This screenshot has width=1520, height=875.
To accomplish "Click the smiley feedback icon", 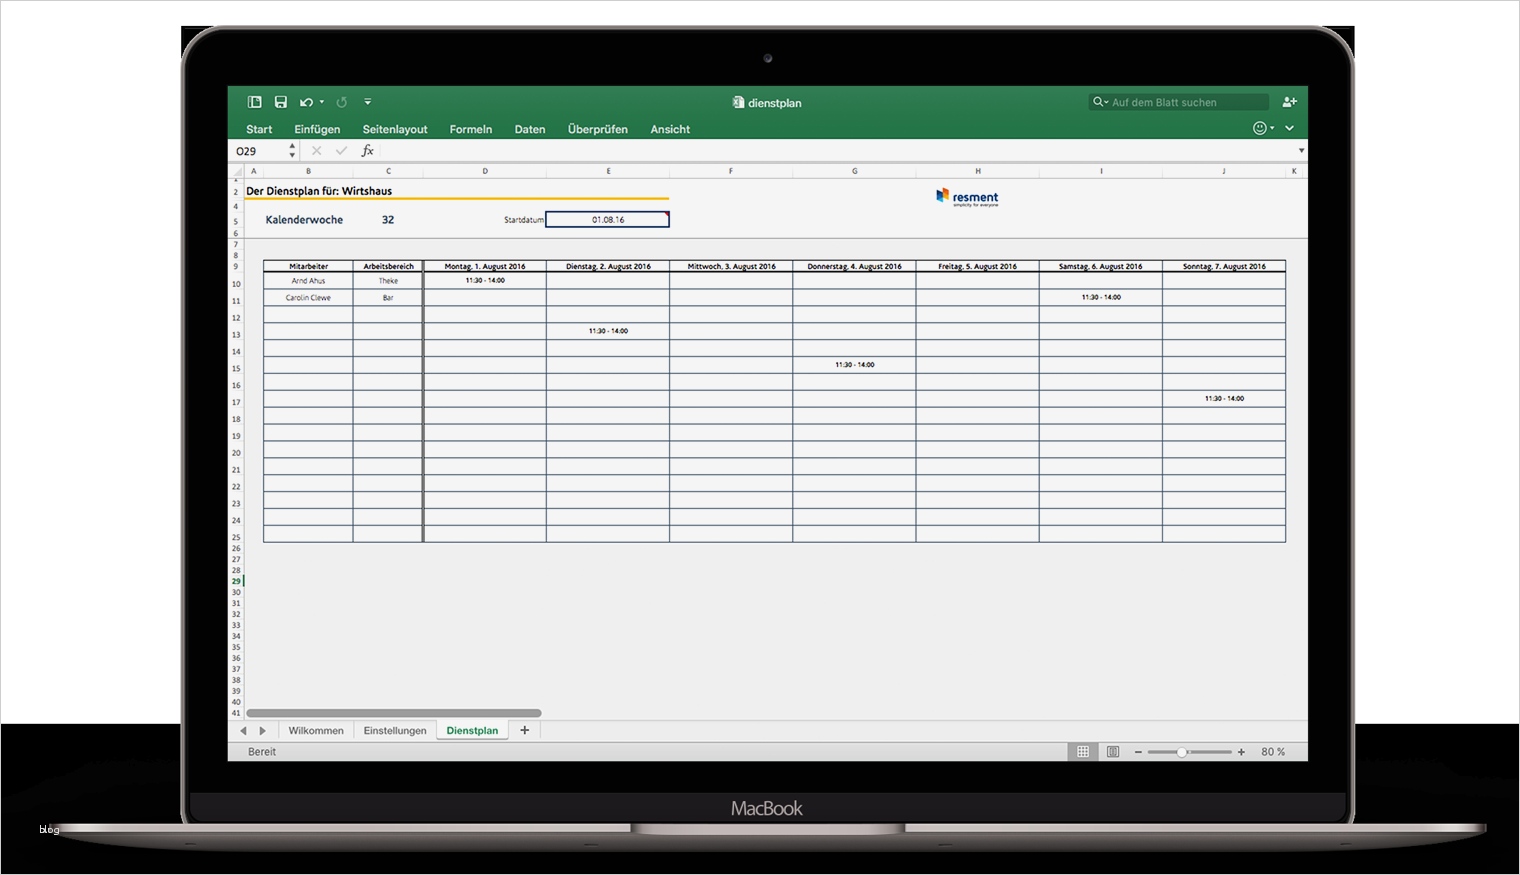I will pyautogui.click(x=1259, y=128).
